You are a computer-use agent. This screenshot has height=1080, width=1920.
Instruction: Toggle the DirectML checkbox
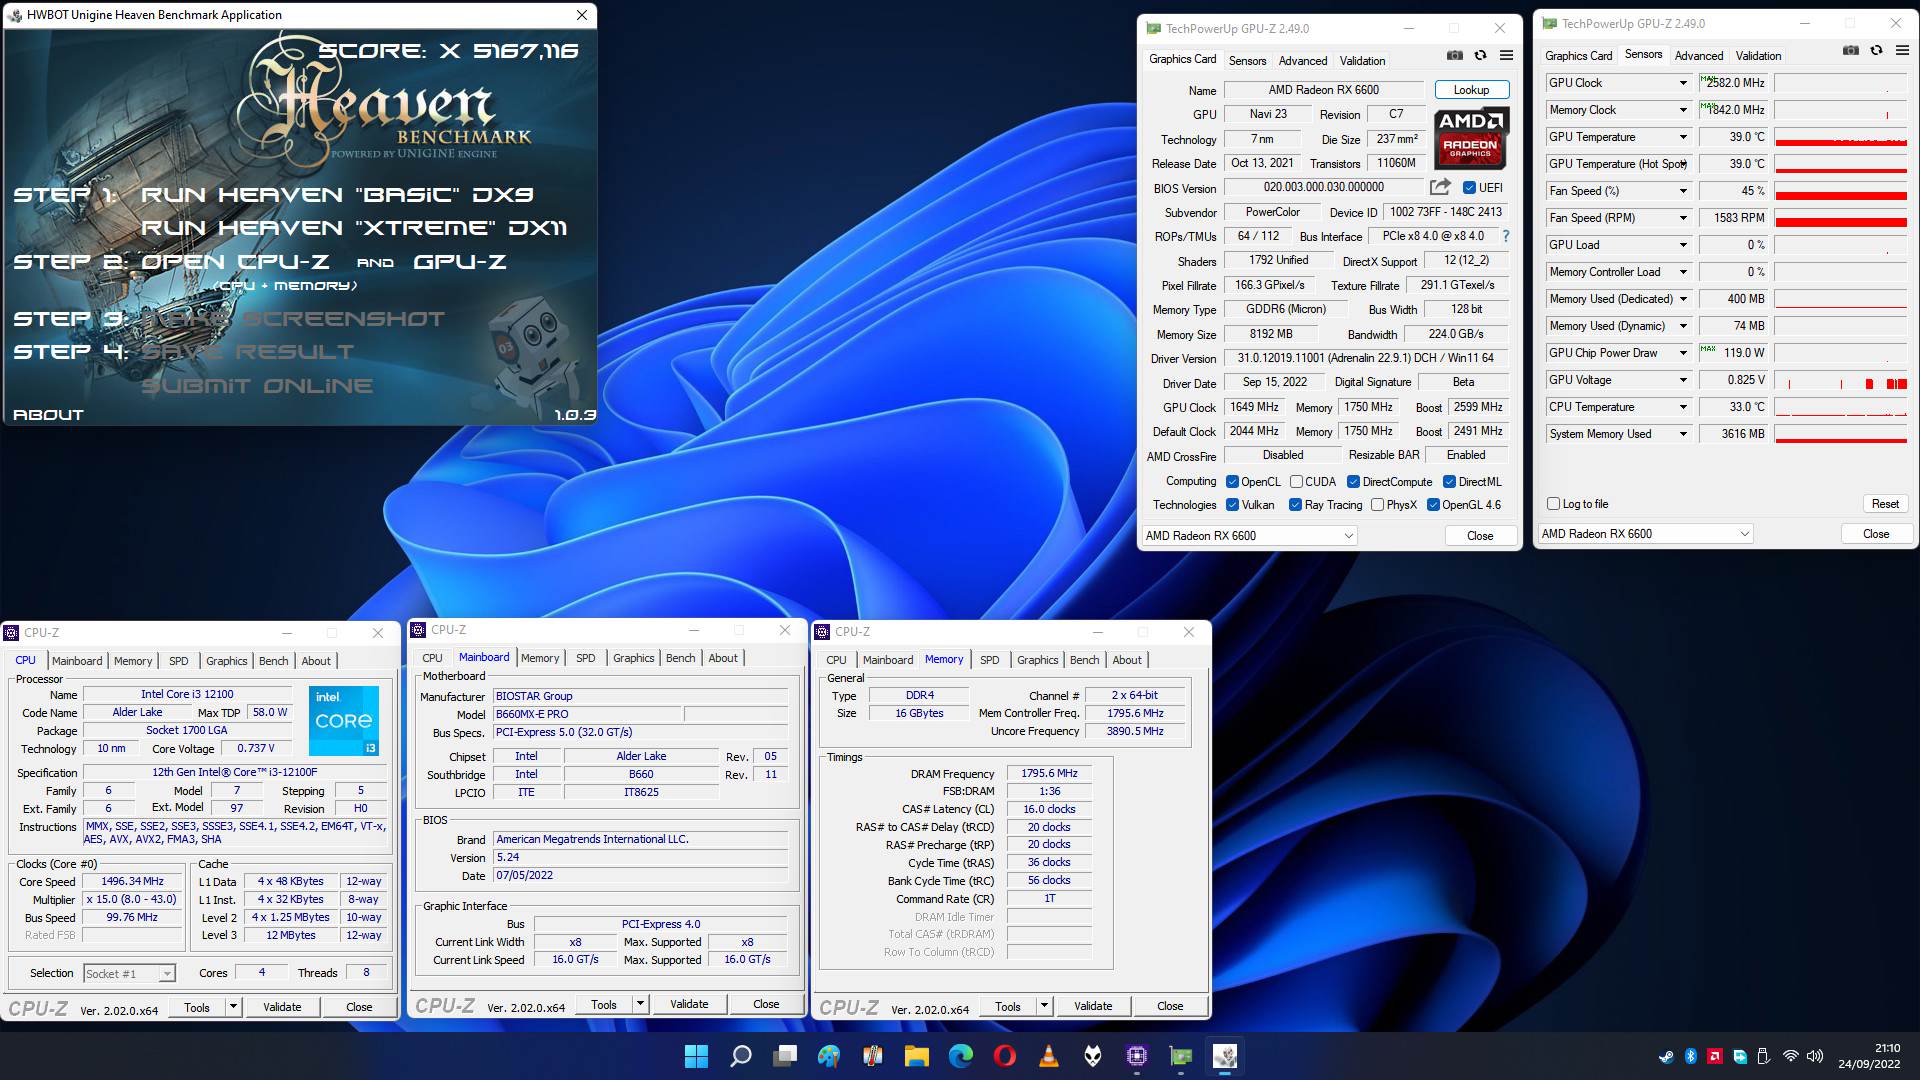(1449, 481)
